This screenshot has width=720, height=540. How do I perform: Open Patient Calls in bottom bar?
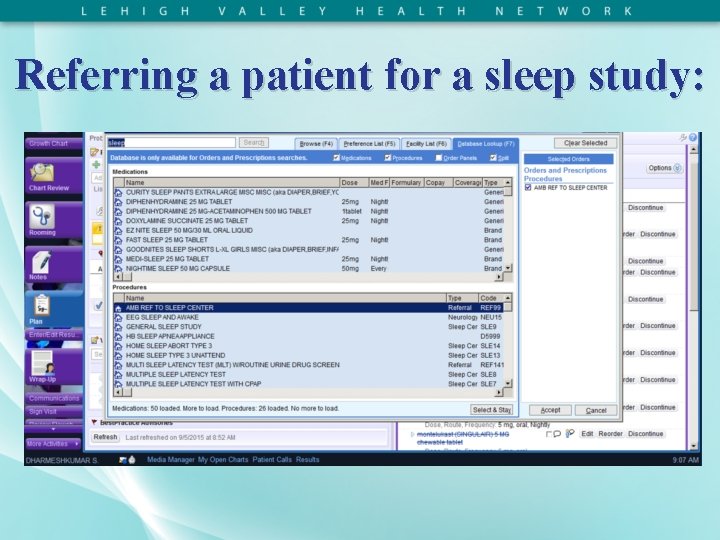pos(272,460)
